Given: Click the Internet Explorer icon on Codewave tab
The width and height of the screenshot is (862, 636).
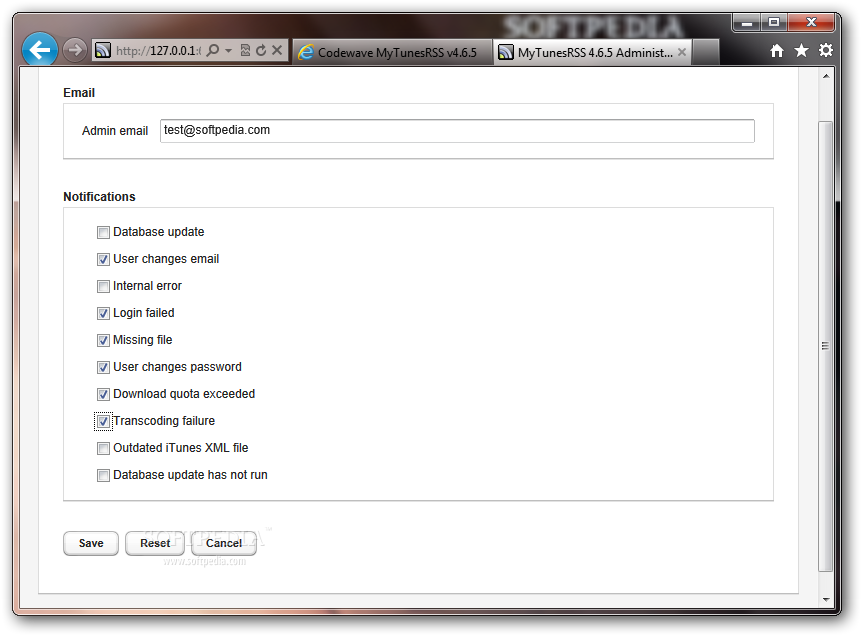Looking at the screenshot, I should click(x=306, y=52).
